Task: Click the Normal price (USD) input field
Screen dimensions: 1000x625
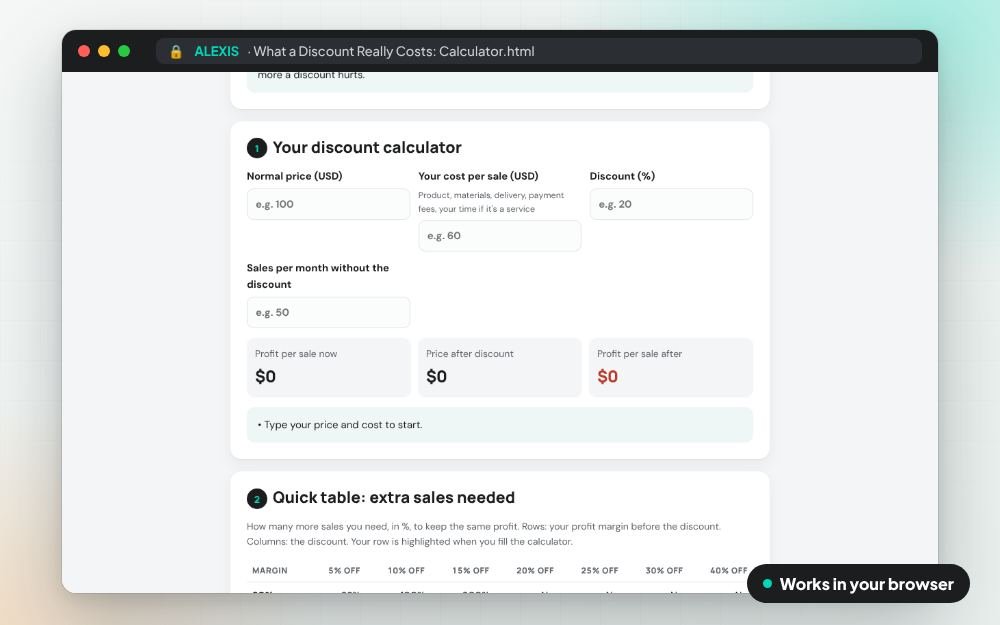Action: tap(328, 204)
